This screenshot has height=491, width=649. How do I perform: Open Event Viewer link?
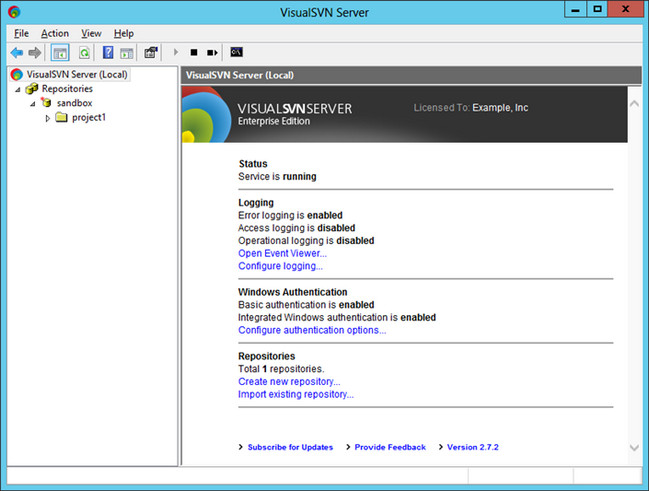[282, 253]
